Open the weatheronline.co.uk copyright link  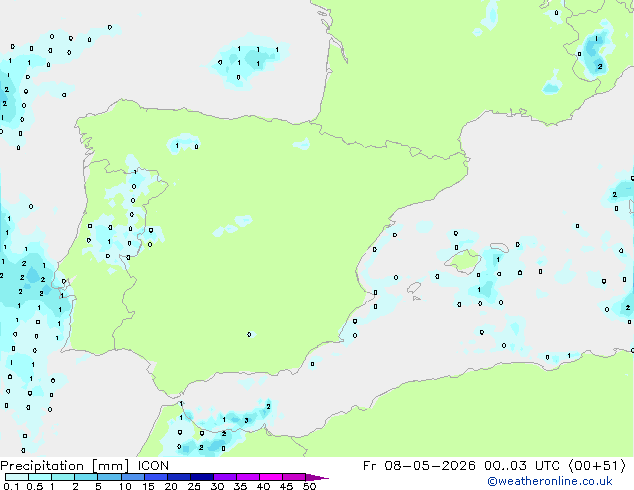point(550,481)
